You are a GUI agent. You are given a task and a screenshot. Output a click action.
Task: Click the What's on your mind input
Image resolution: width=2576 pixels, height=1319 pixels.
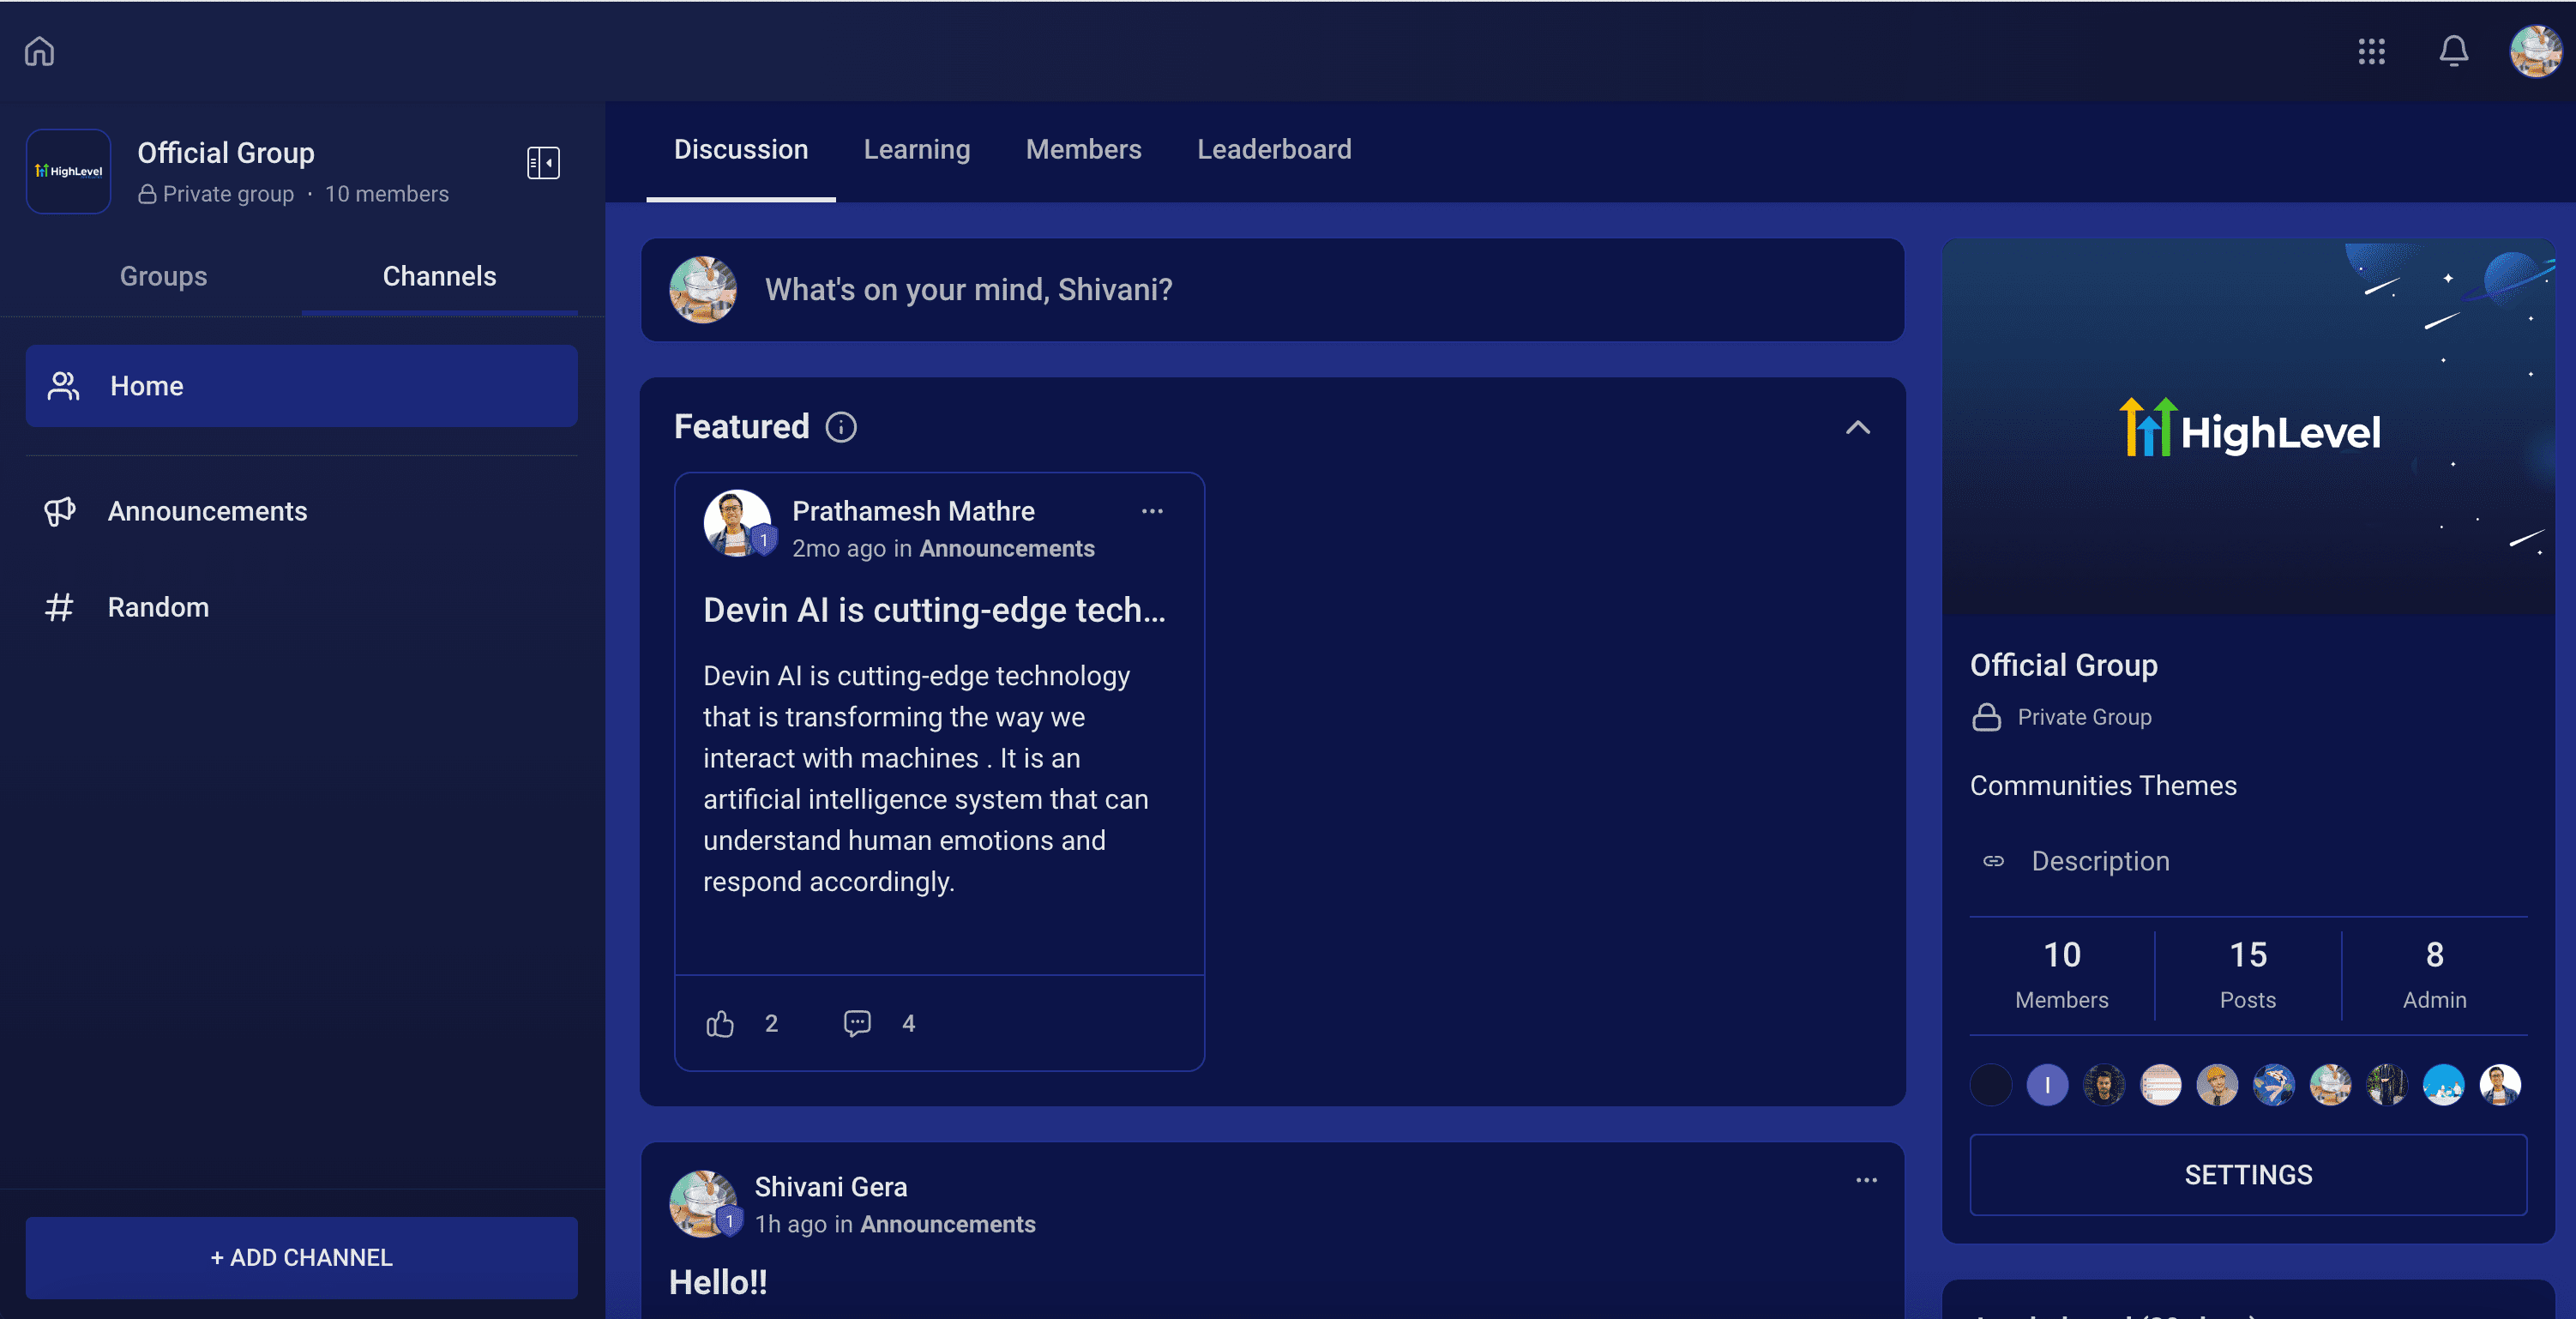[x=1272, y=290]
